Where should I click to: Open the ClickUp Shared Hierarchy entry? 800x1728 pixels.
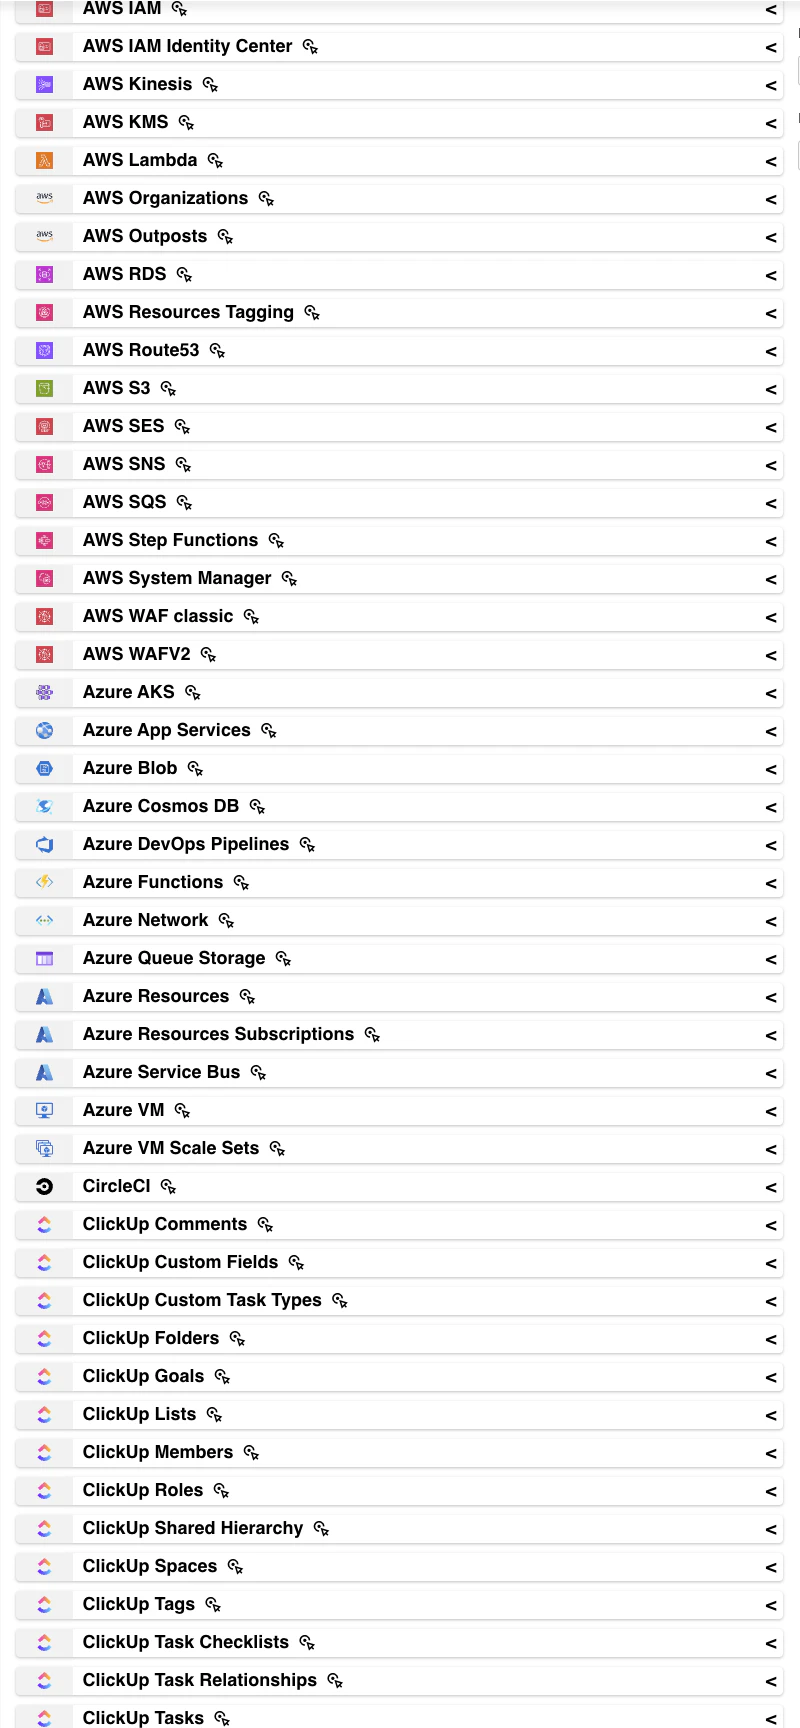pos(399,1528)
